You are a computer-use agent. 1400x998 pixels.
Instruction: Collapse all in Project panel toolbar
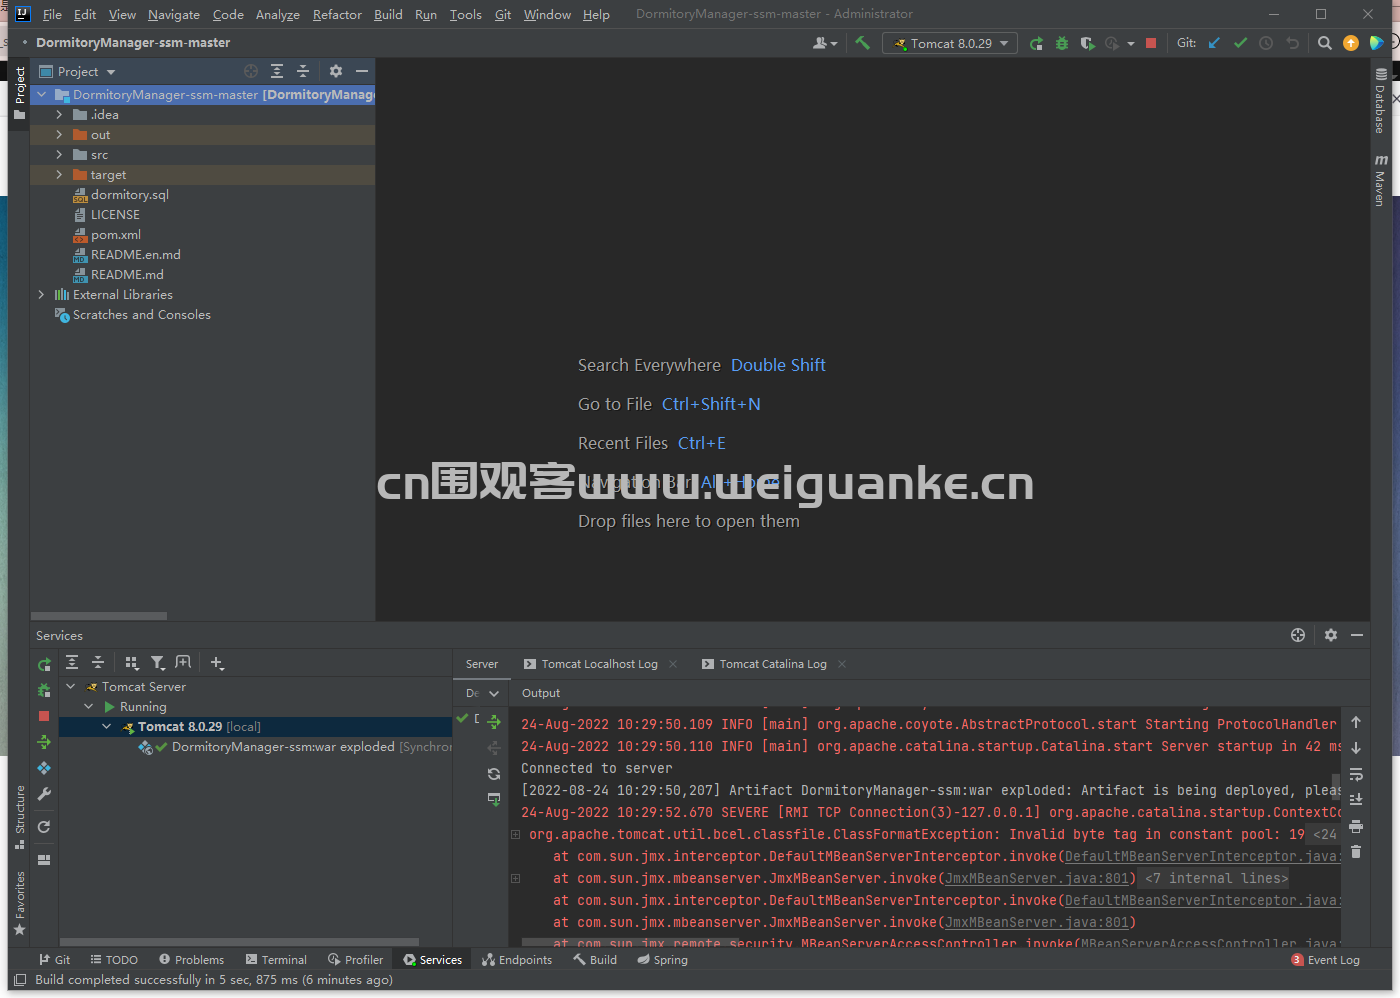point(303,71)
